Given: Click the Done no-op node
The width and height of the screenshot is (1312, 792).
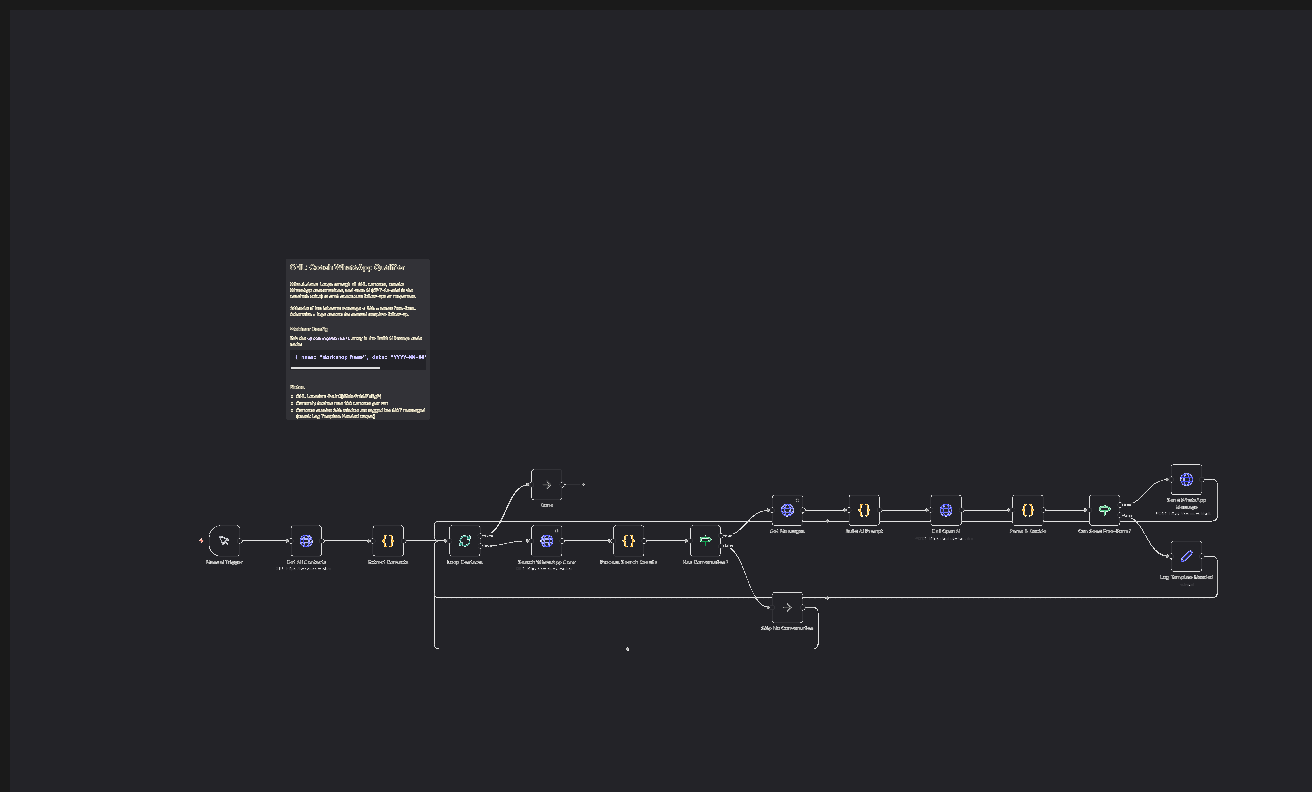Looking at the screenshot, I should (x=546, y=485).
